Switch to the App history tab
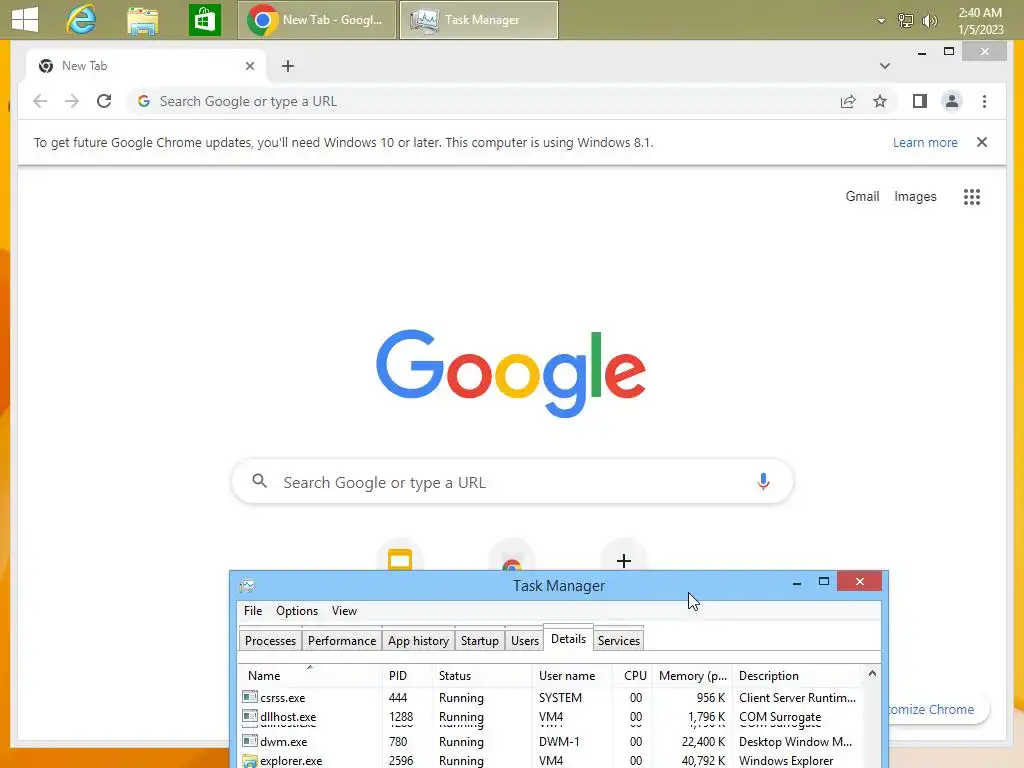This screenshot has height=768, width=1024. (x=418, y=641)
